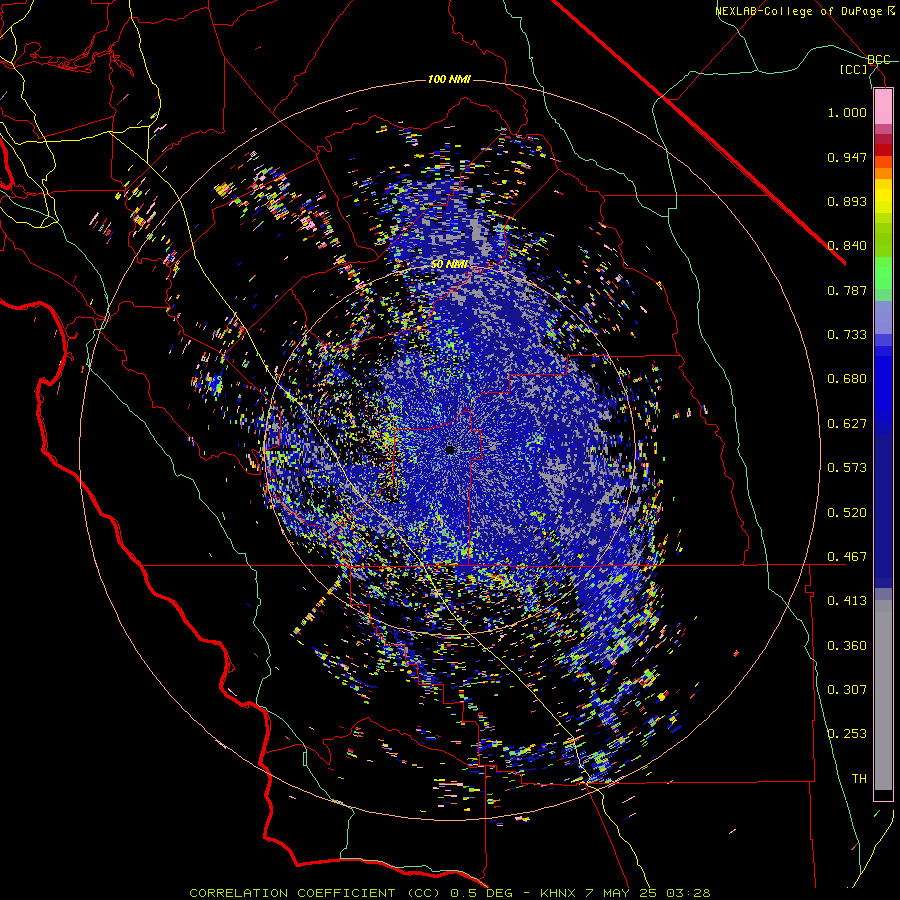Click the 0.840 scale value
This screenshot has height=900, width=900.
(x=847, y=246)
